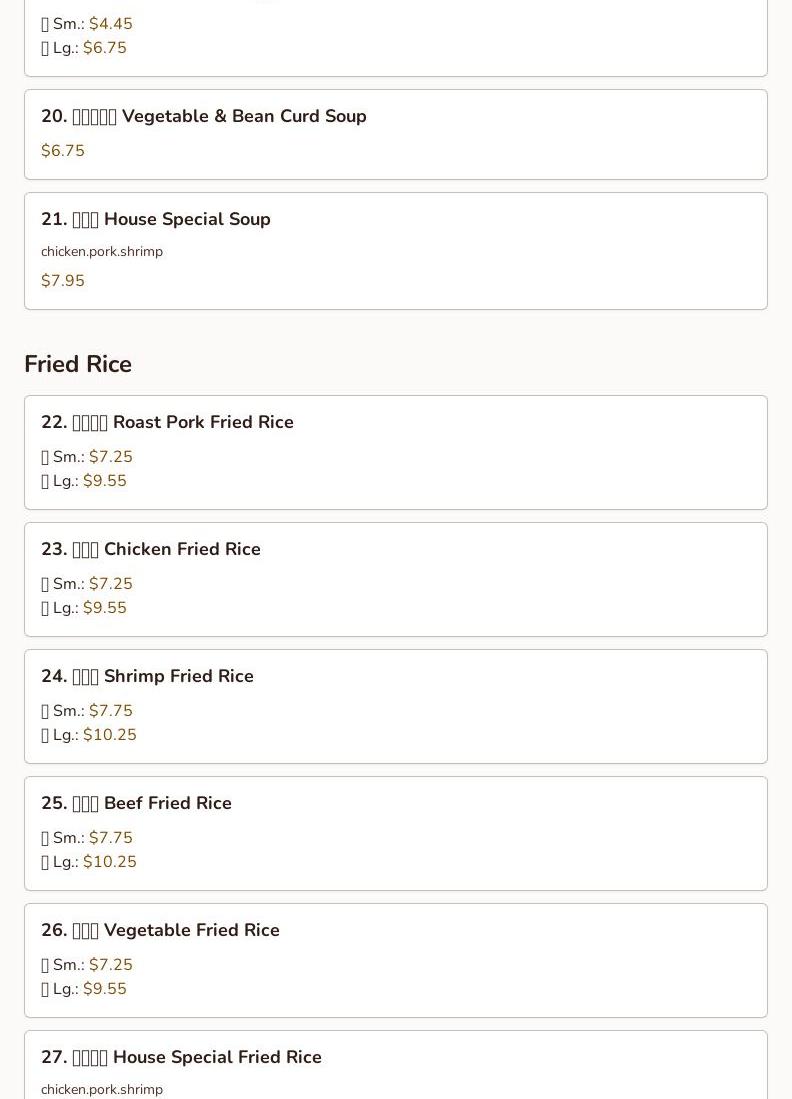Screen dimensions: 792x1099
Task: Choose large Roast Pork Fried Rice $9.55
Action: 84,481
